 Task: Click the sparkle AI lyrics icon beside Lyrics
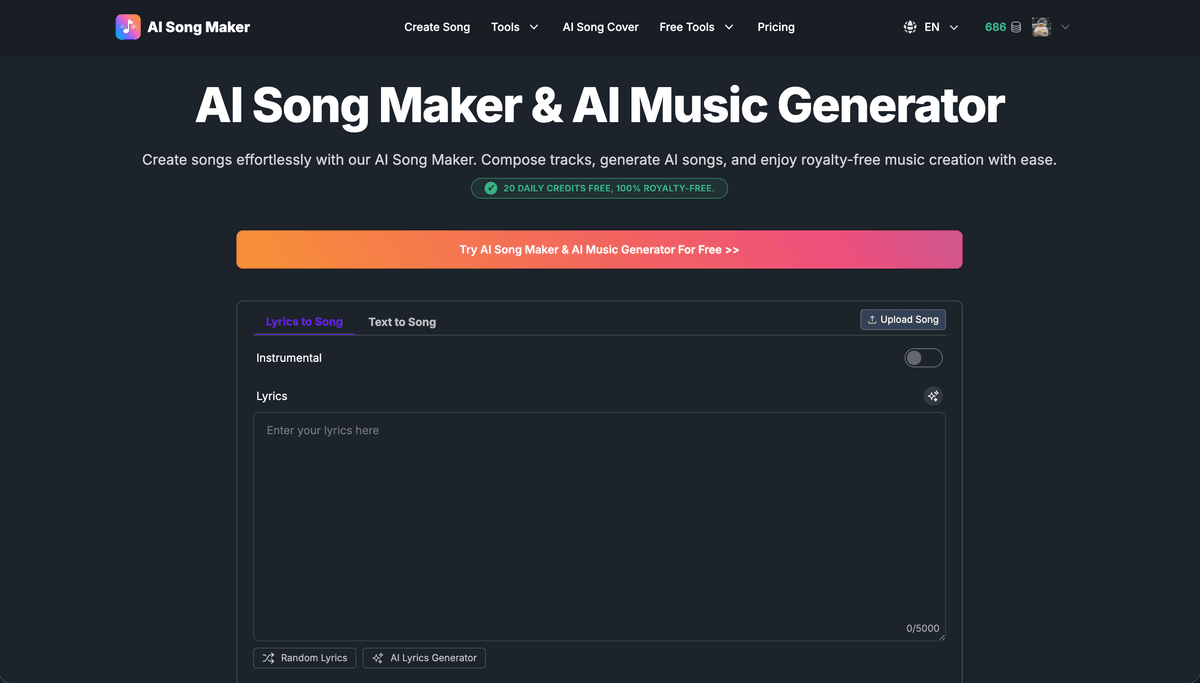tap(933, 396)
